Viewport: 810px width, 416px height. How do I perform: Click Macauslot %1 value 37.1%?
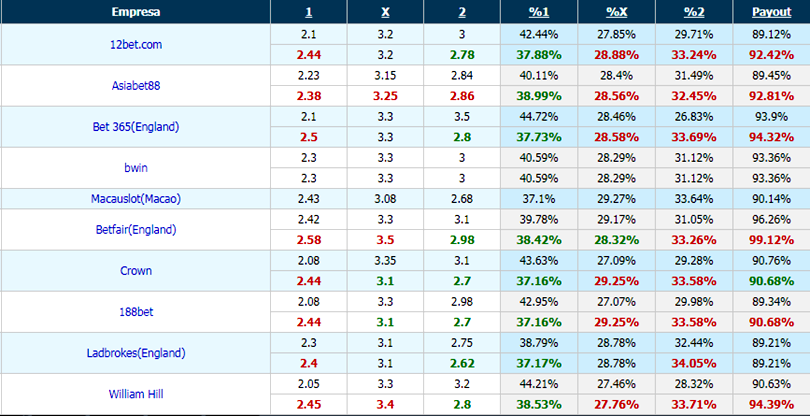click(539, 199)
